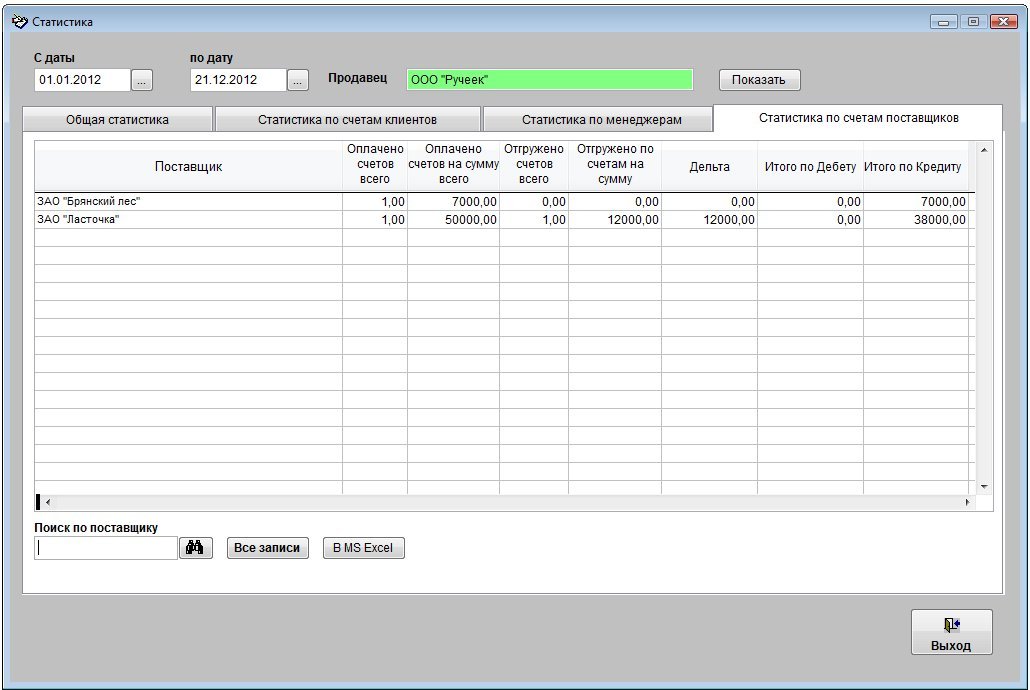Export table using В MS Excel button
This screenshot has height=690, width=1030.
363,548
